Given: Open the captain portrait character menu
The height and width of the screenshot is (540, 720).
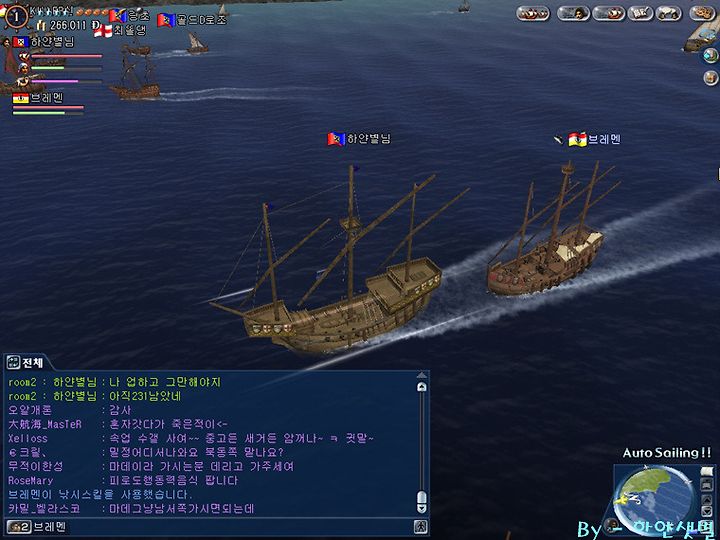Looking at the screenshot, I should click(x=574, y=13).
